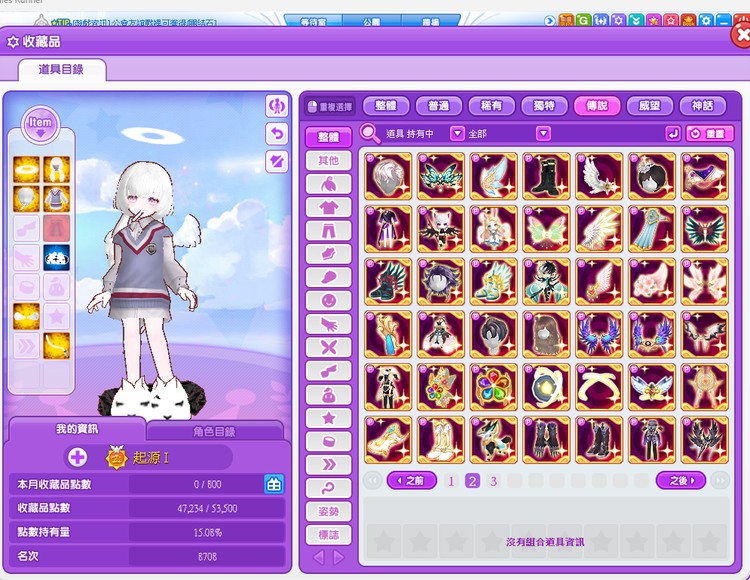Toggle the 傳說 rarity filter
750x580 pixels.
(x=597, y=106)
